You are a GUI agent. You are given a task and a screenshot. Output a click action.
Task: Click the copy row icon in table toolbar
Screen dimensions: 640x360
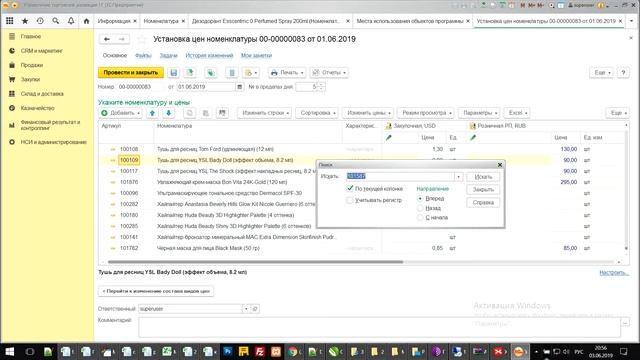(x=190, y=113)
